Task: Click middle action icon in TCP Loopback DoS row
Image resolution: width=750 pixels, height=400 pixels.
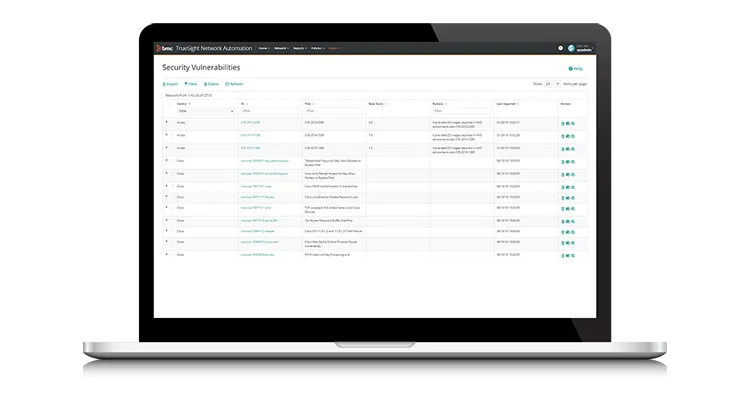Action: tap(568, 209)
